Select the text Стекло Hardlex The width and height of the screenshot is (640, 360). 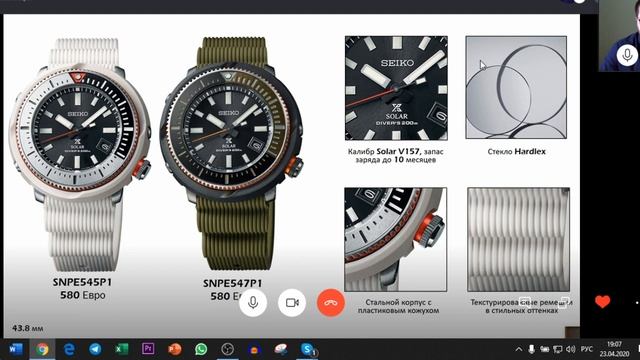[x=516, y=151]
